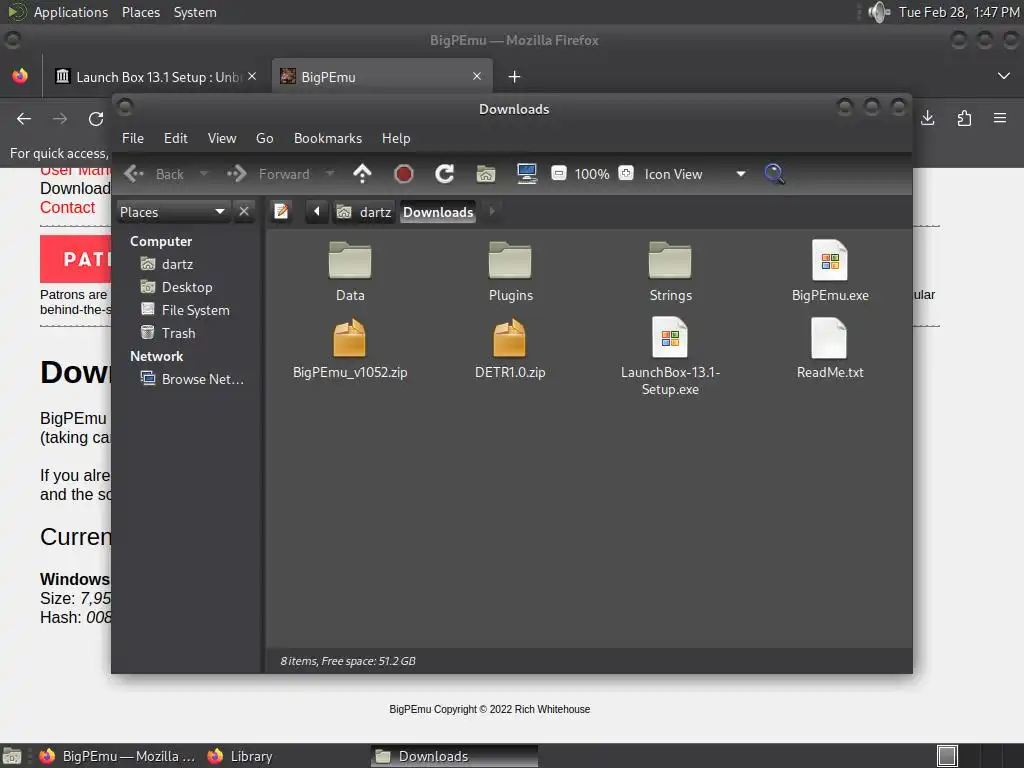Image resolution: width=1024 pixels, height=768 pixels.
Task: Open the Plugins folder
Action: point(510,272)
